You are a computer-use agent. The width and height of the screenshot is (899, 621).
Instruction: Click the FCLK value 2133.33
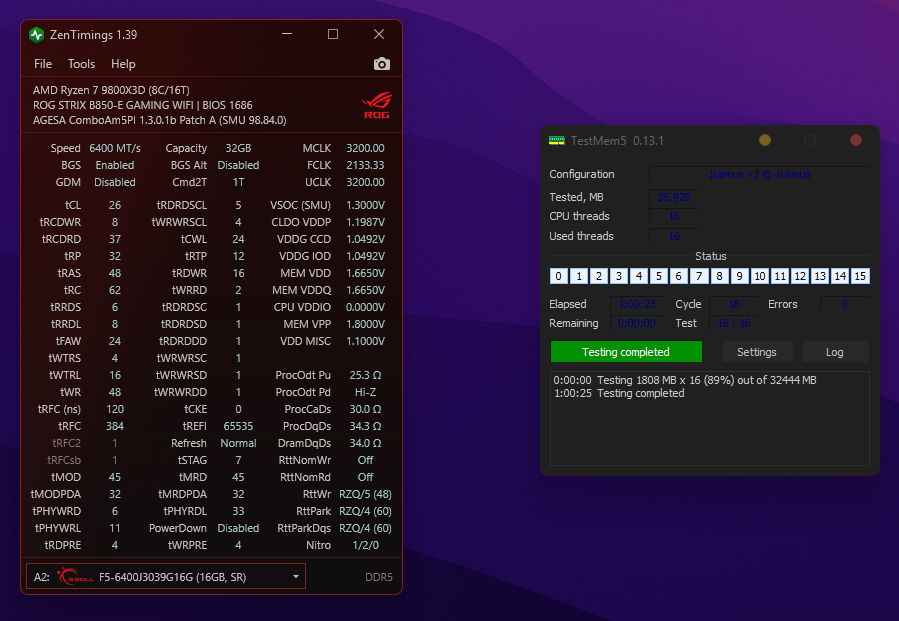365,165
